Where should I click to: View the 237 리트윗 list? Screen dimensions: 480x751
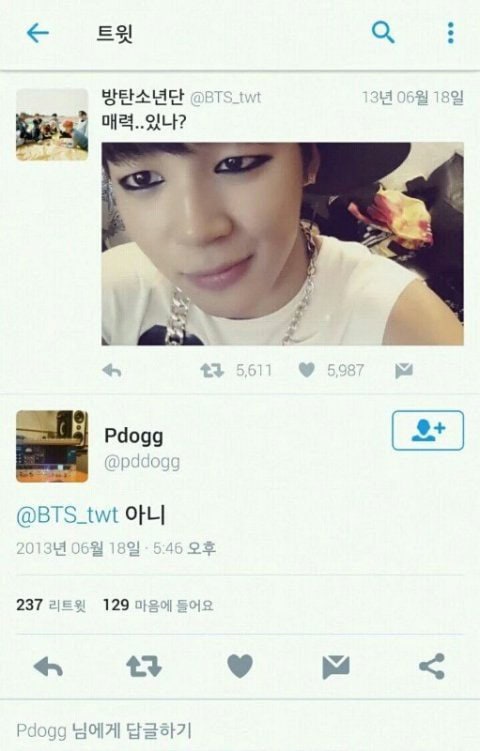coord(51,605)
